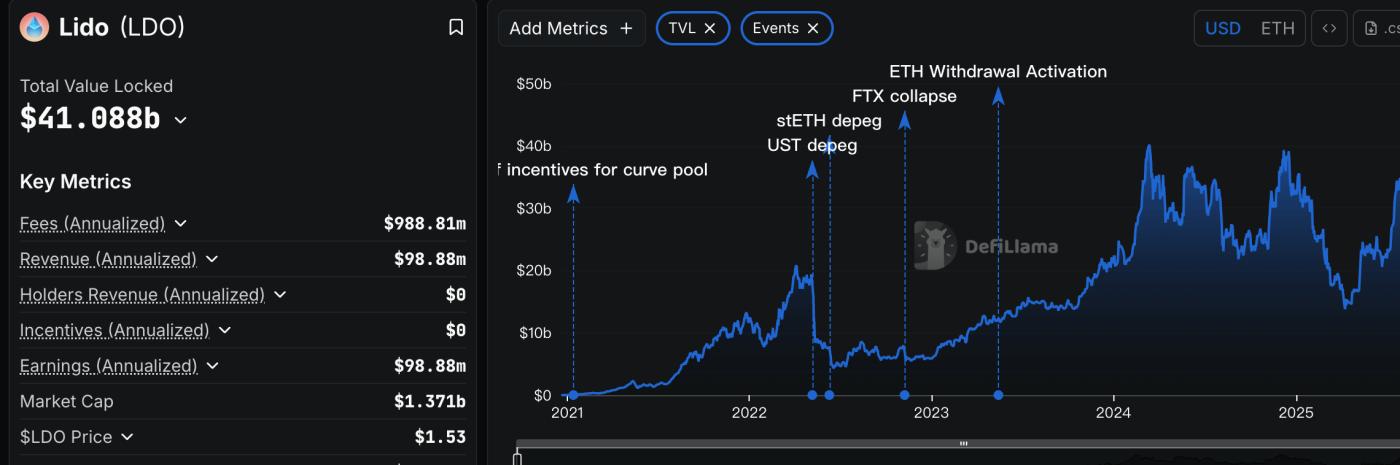Click the plus icon in Add Metrics

point(626,28)
